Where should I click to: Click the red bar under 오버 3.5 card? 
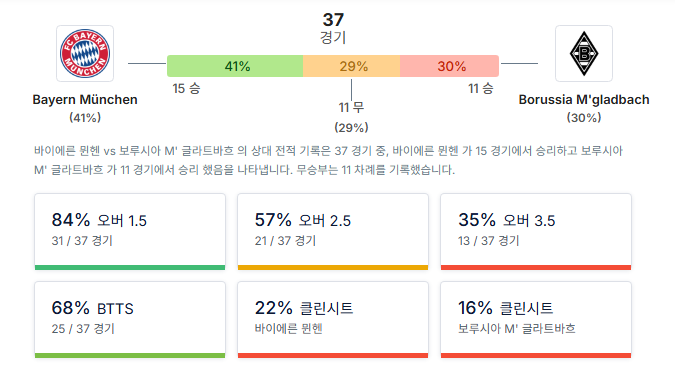point(536,268)
